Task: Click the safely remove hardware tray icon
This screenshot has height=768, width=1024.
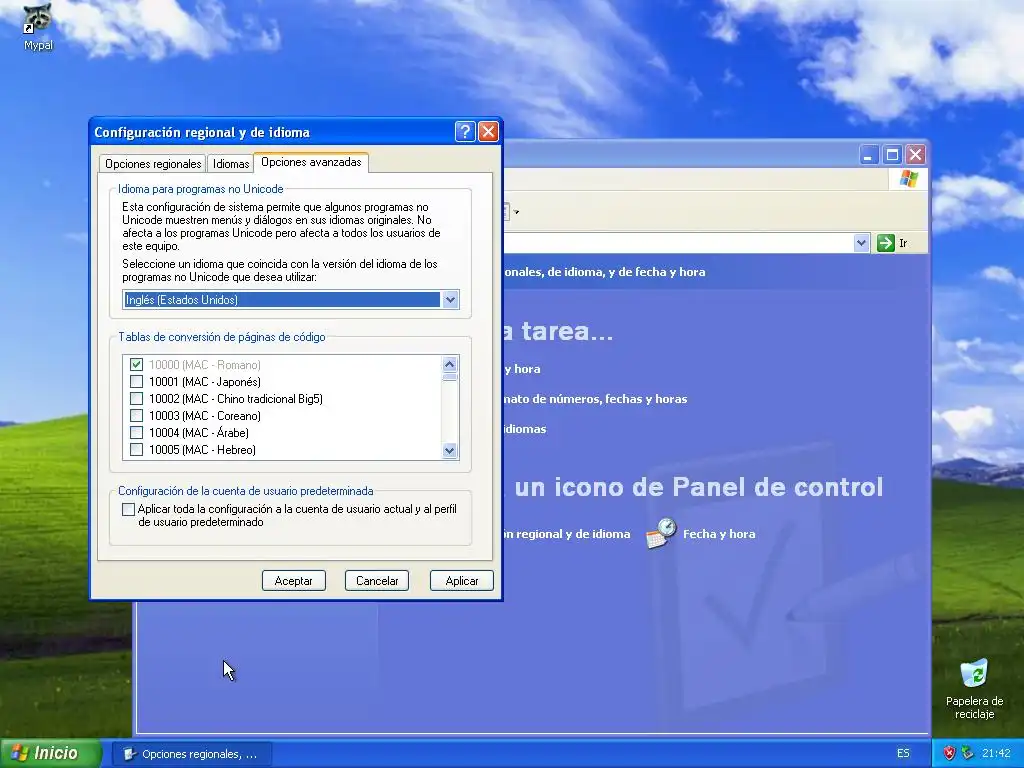Action: [x=967, y=753]
